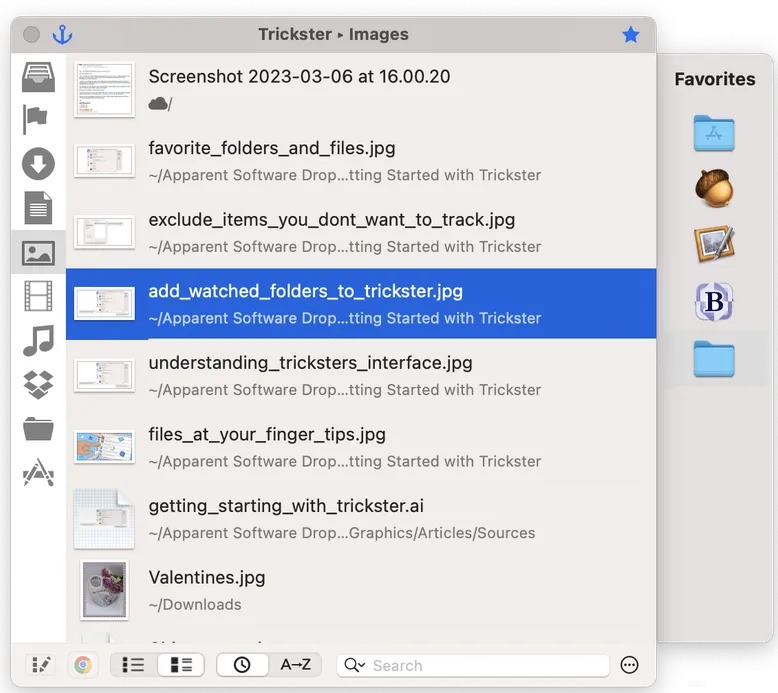Click the anchor pin icon in the title bar
The height and width of the screenshot is (693, 778).
[x=63, y=35]
